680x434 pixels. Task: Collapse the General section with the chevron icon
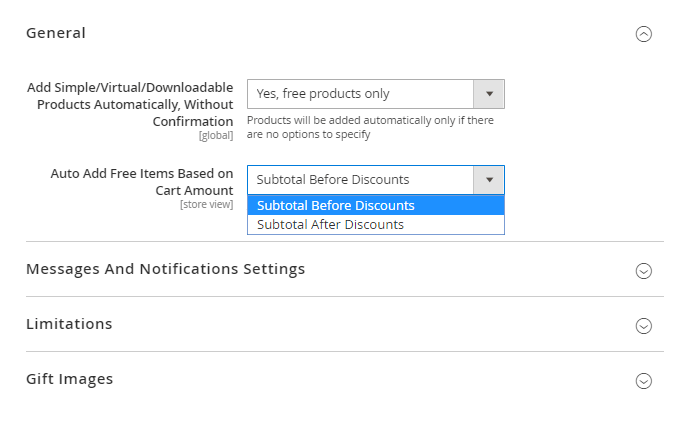(644, 34)
